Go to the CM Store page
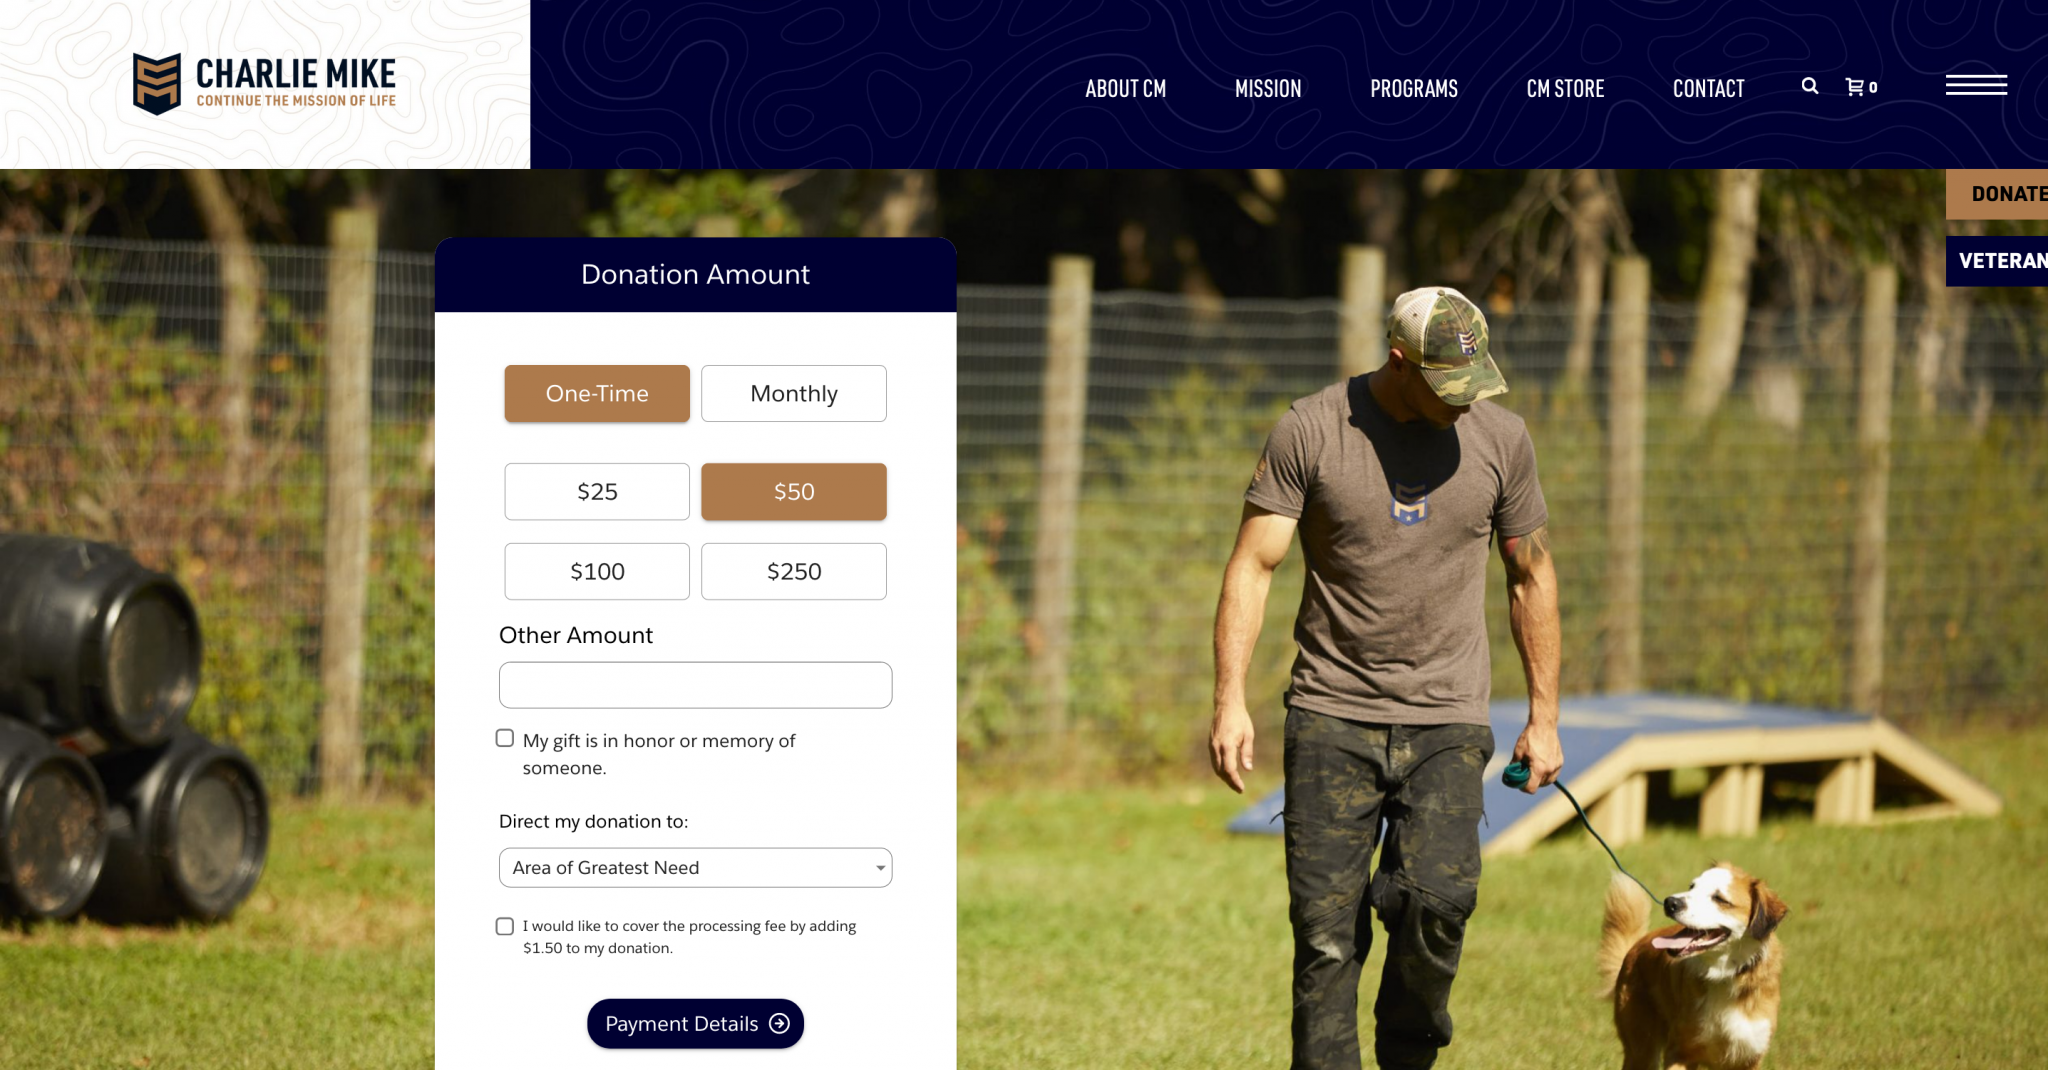The width and height of the screenshot is (2048, 1070). tap(1565, 89)
